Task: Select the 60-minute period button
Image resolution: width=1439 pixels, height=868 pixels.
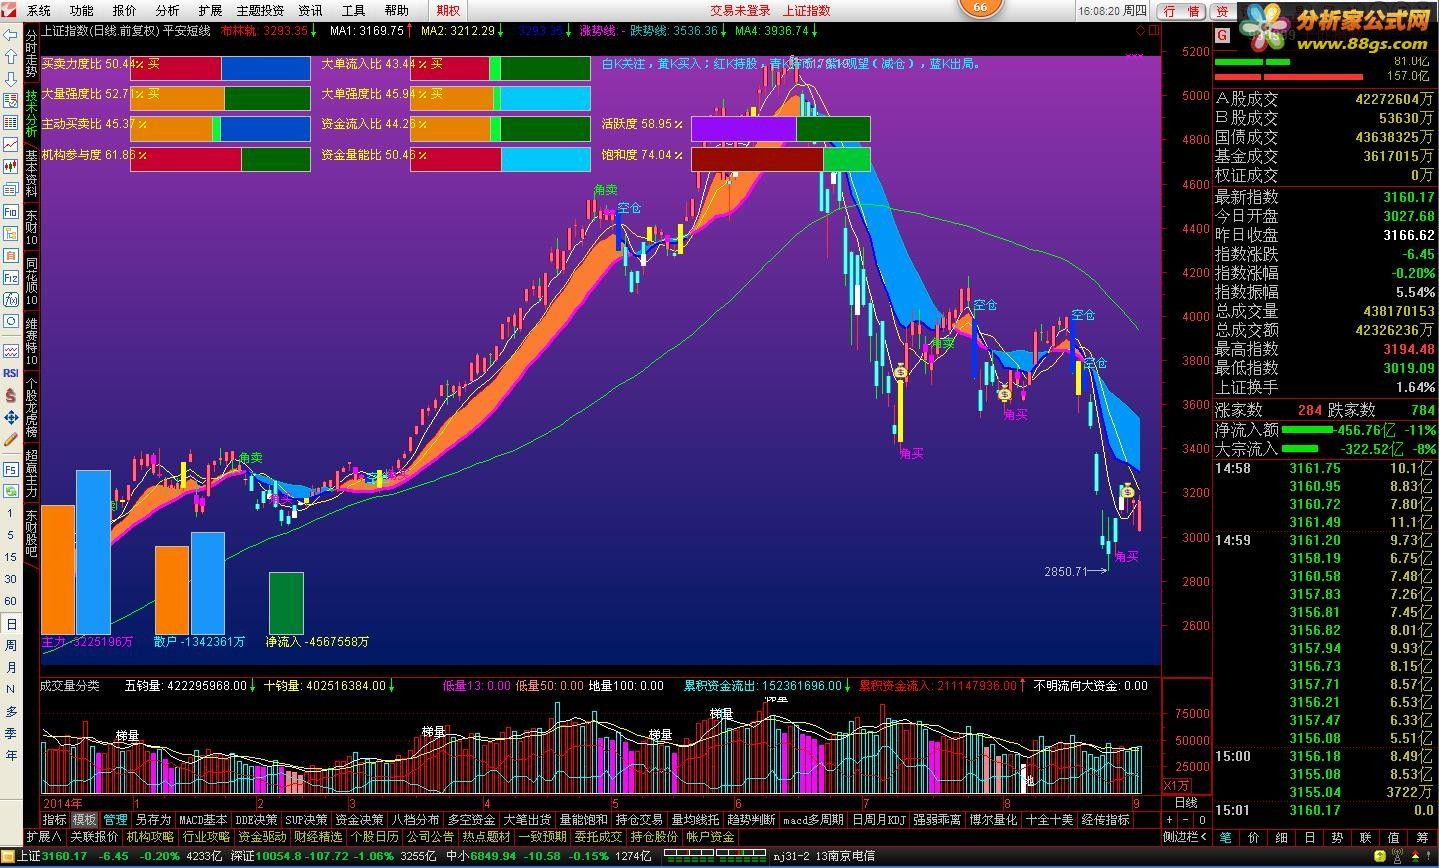Action: pyautogui.click(x=11, y=601)
